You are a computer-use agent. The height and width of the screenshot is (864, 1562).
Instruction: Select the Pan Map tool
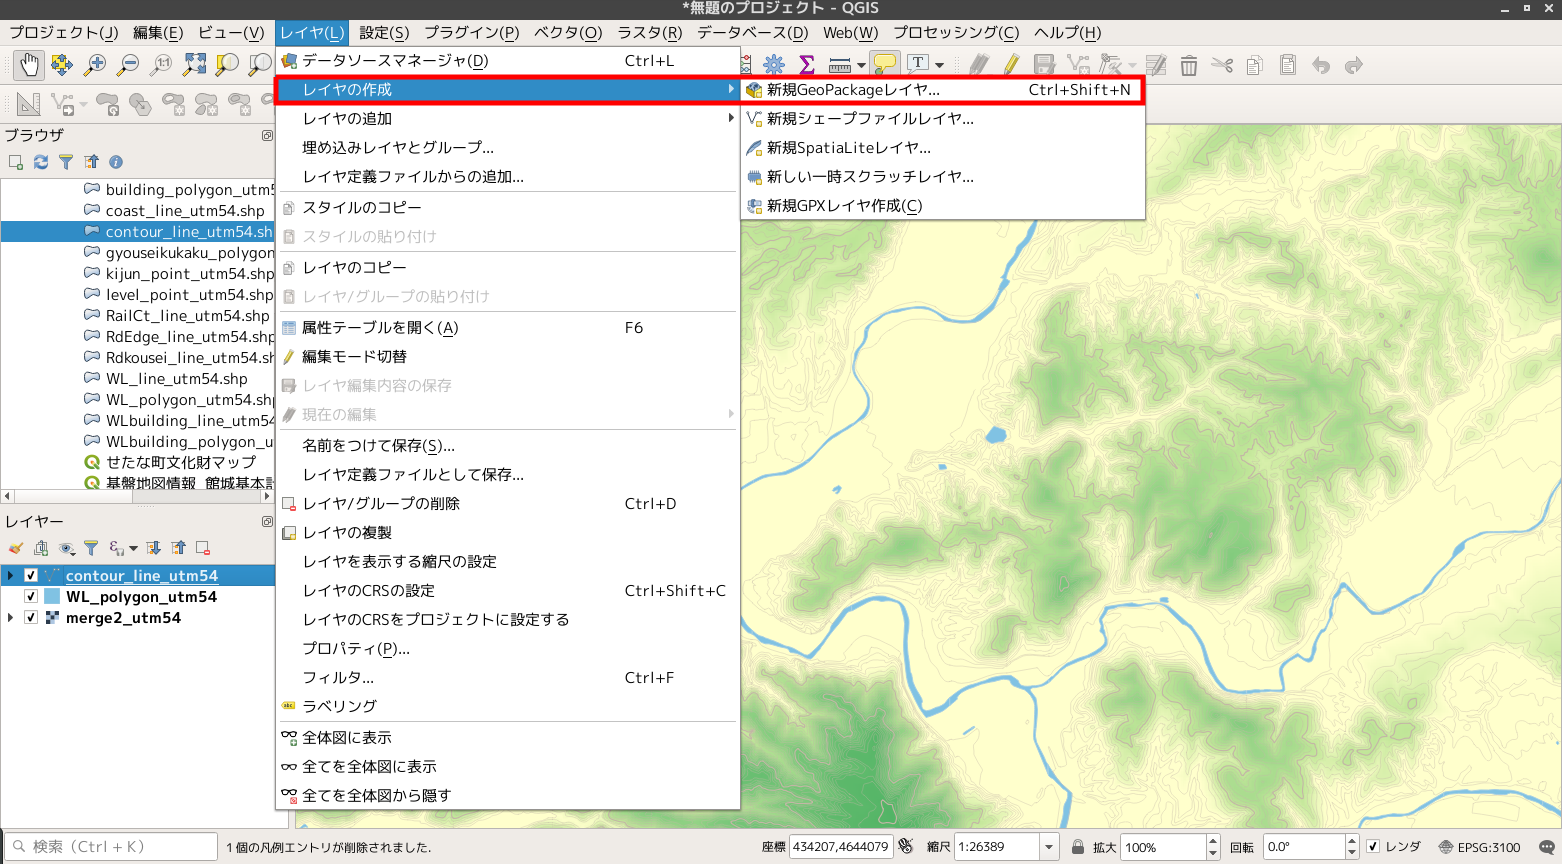28,64
